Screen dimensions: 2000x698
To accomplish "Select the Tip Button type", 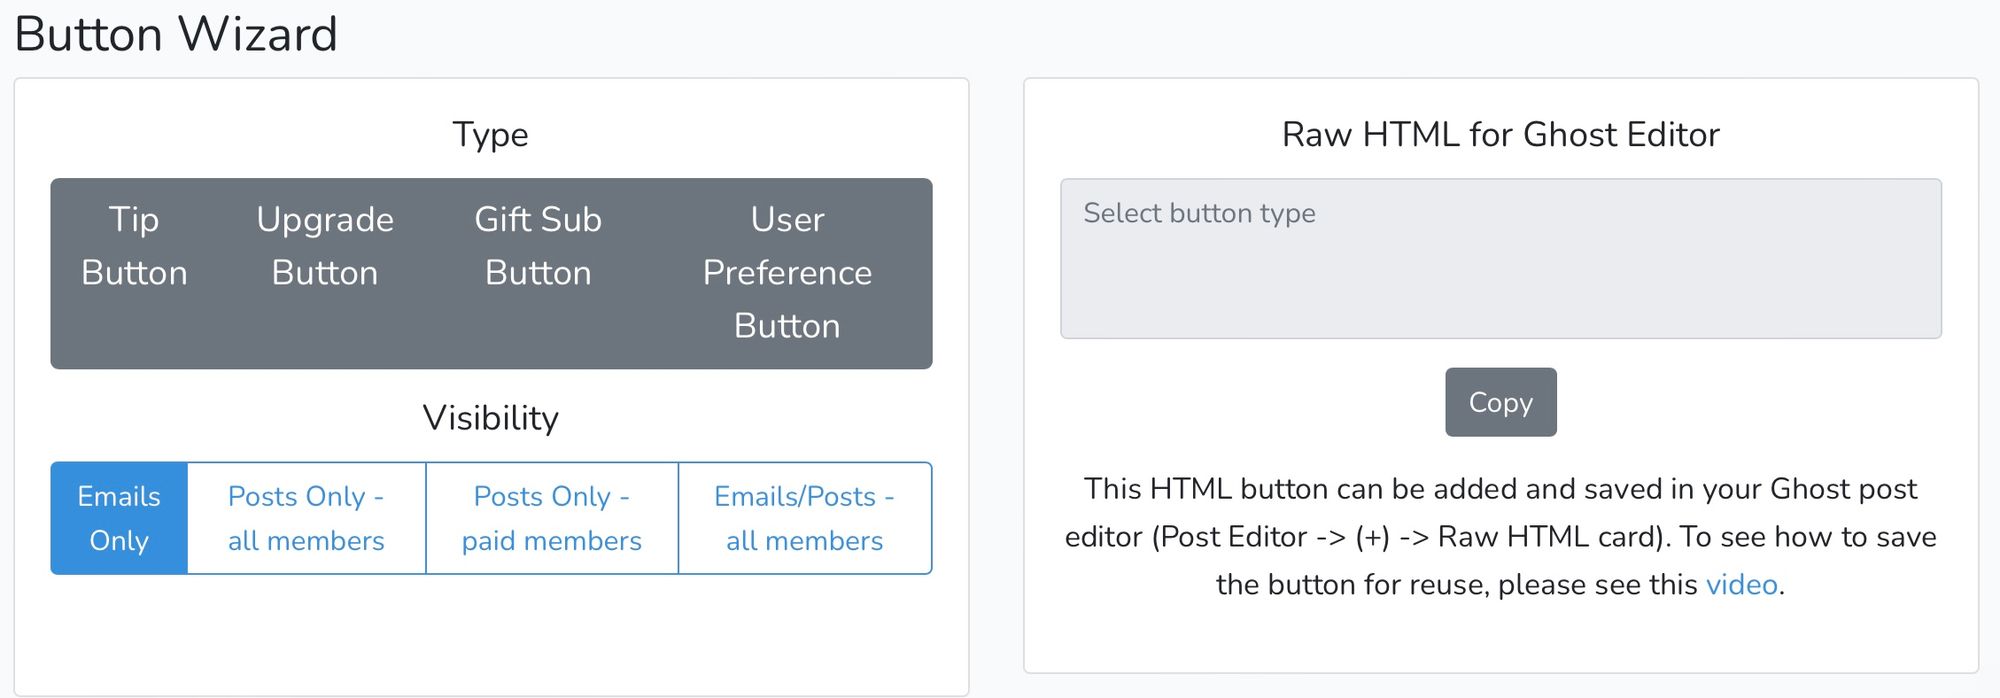I will pos(134,246).
